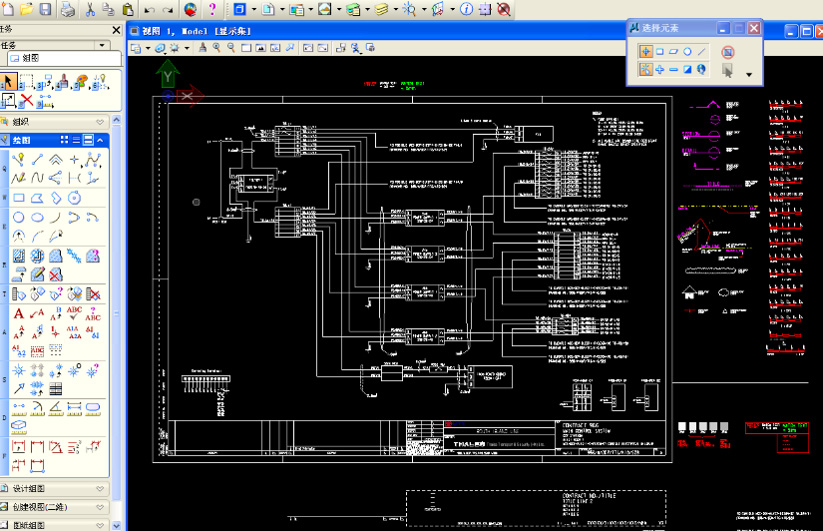Collapse the 绘图 task panel
The image size is (823, 531).
coord(100,140)
